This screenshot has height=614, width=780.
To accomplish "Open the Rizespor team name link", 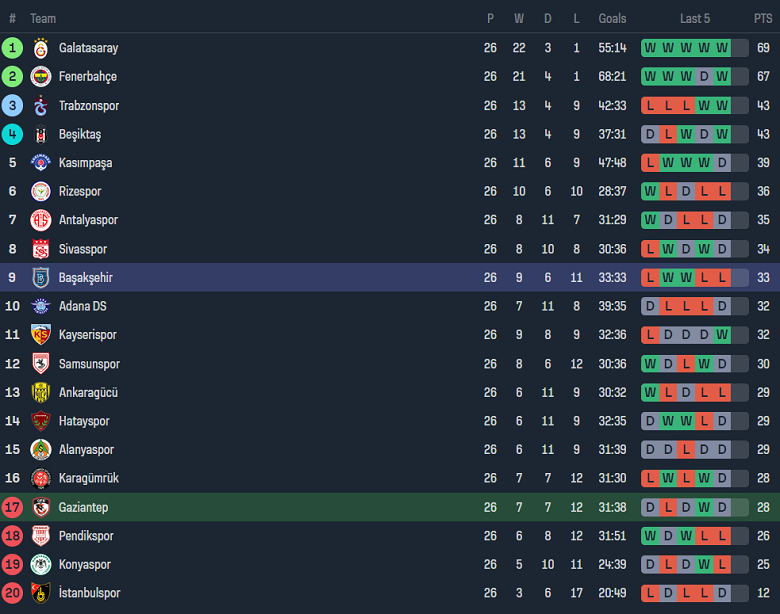I will point(80,191).
